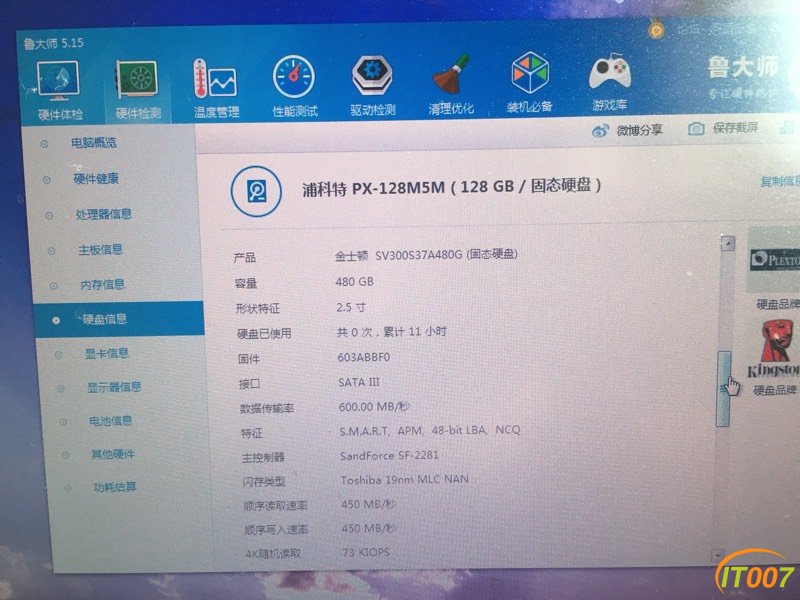Open 温度管理 temperature management icon

(215, 79)
